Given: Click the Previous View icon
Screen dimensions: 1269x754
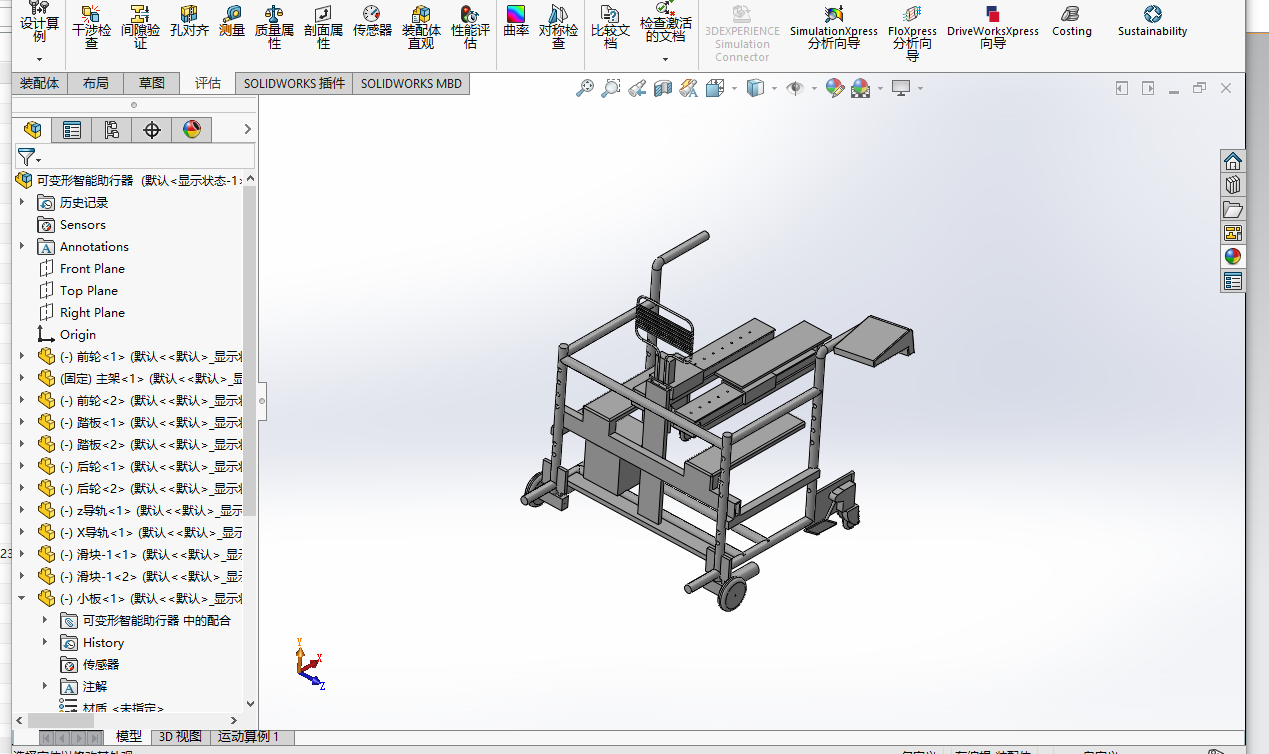Looking at the screenshot, I should pos(637,89).
